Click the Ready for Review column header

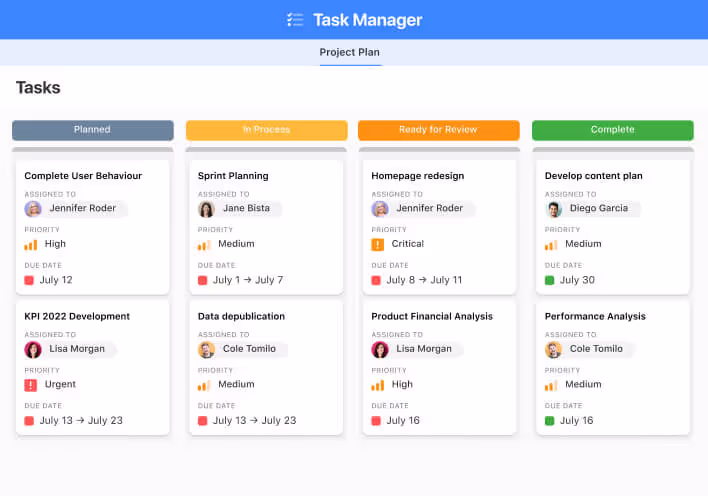tap(438, 130)
